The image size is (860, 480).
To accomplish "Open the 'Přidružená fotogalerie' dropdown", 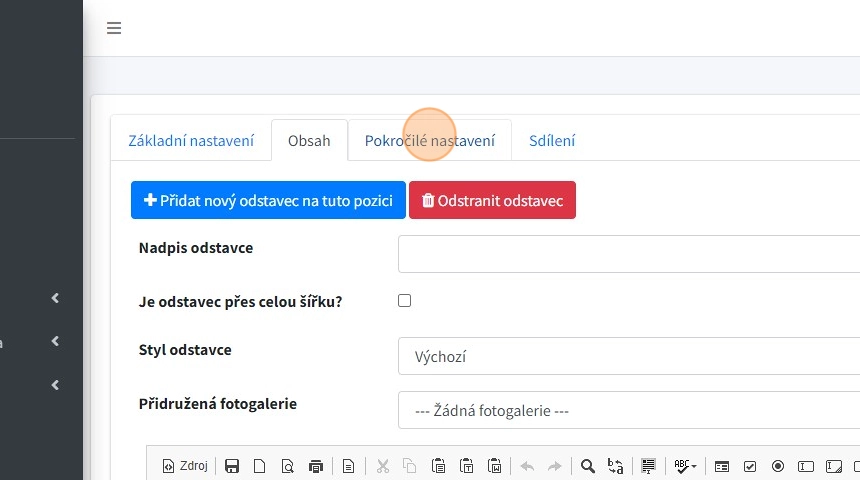I will (628, 410).
